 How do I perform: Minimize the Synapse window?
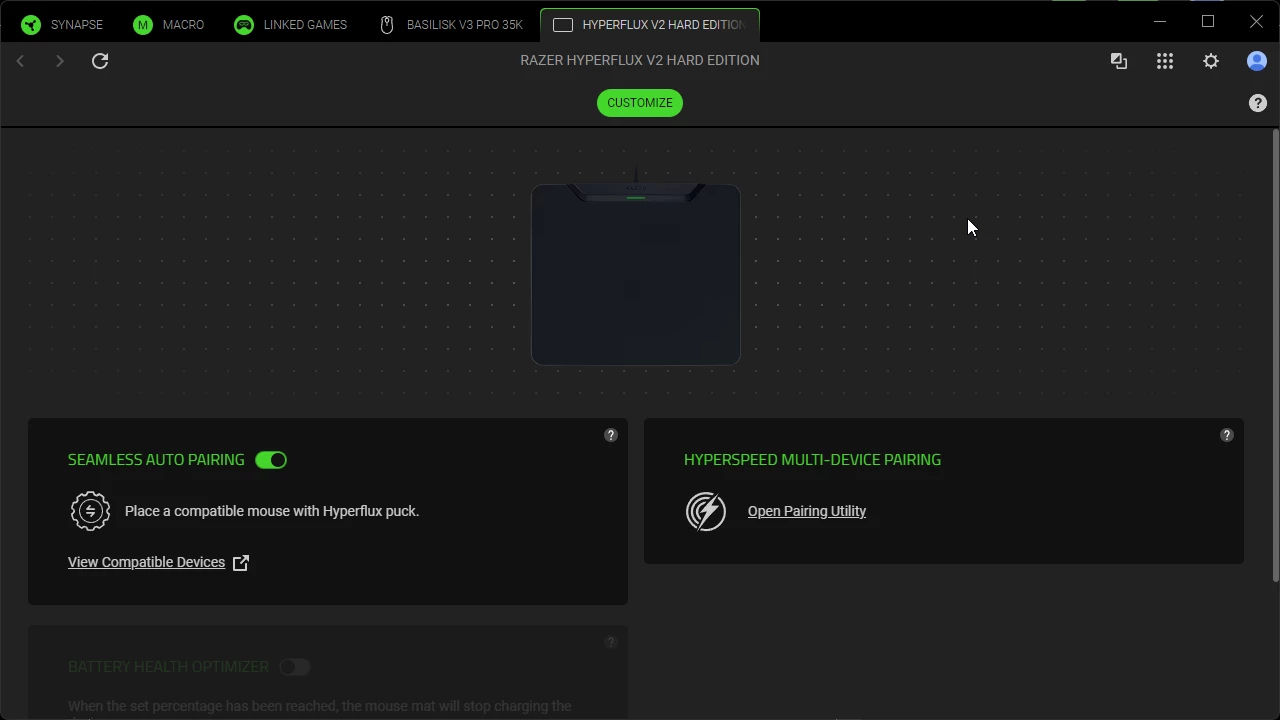[1160, 21]
